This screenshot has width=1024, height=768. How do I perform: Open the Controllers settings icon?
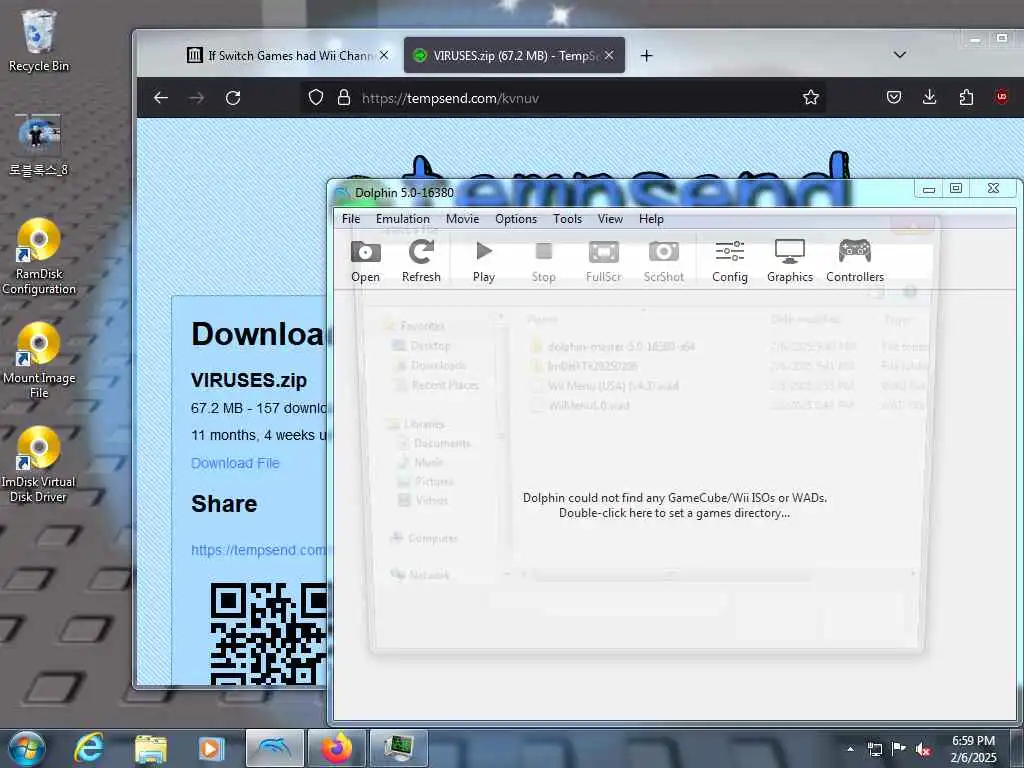pos(855,261)
